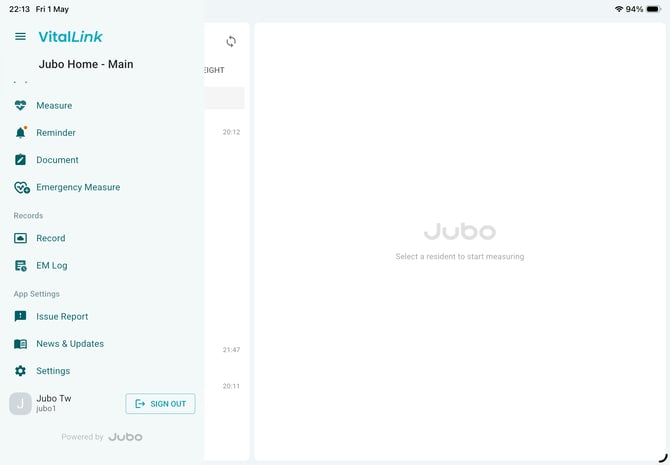Check the Wi-Fi status icon
This screenshot has height=465, width=670.
pyautogui.click(x=618, y=9)
